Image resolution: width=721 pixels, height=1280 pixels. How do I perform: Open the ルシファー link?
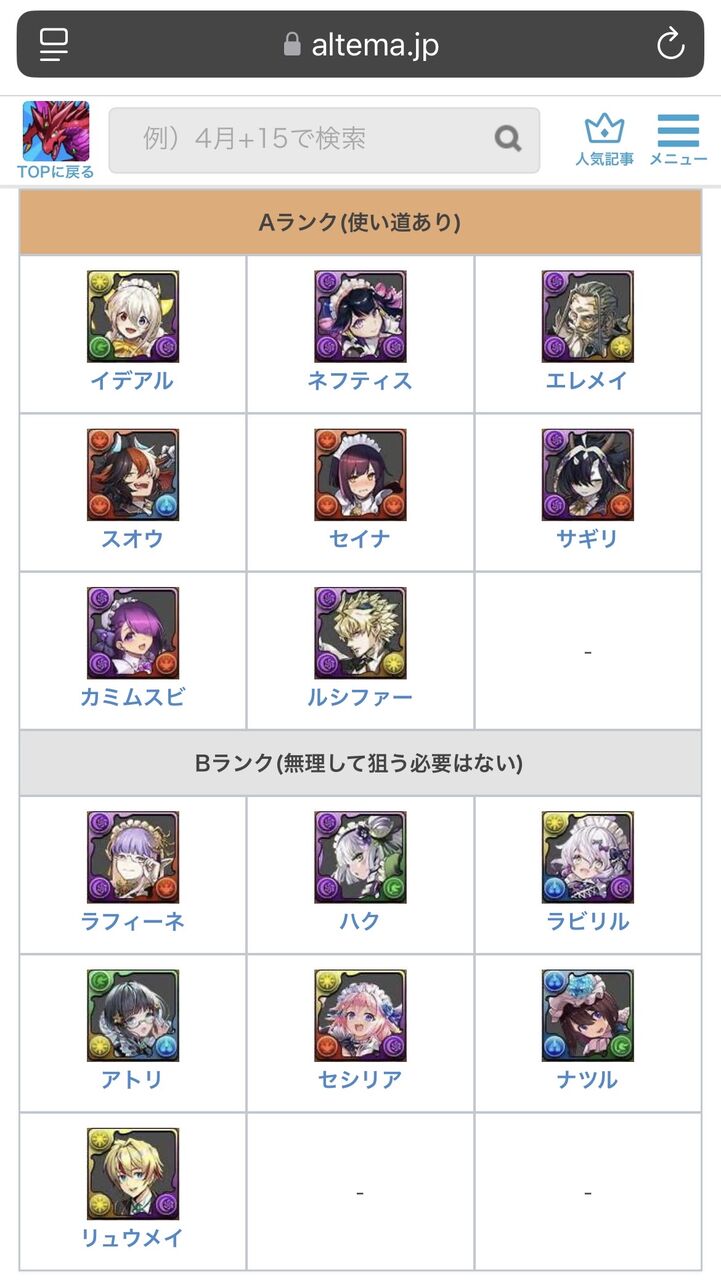pos(360,697)
